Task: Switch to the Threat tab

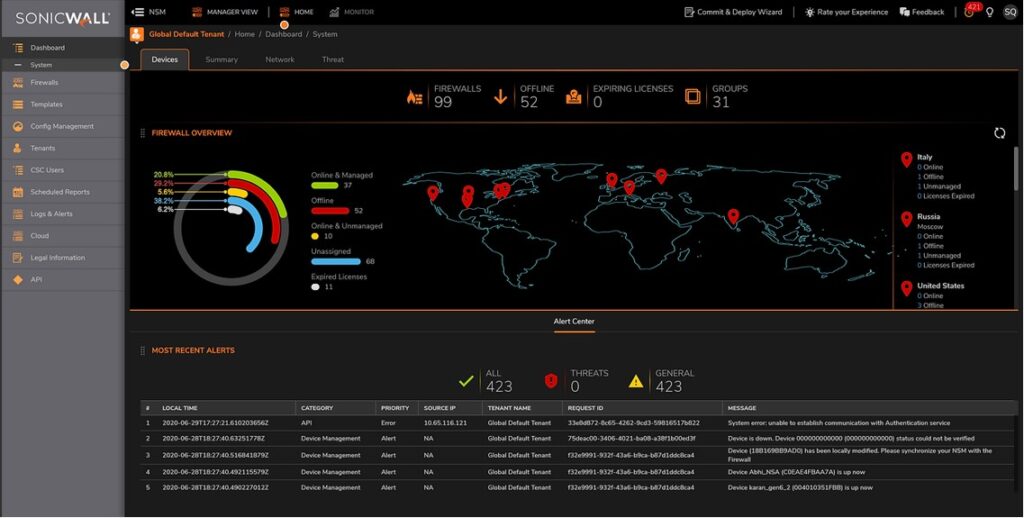Action: 332,59
